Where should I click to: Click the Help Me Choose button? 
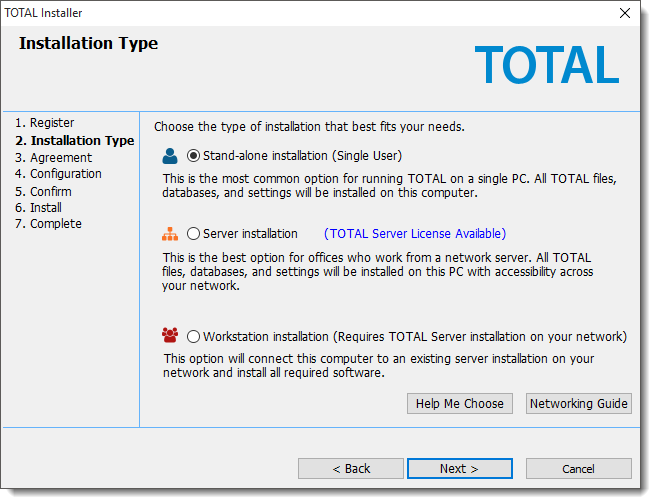point(460,403)
